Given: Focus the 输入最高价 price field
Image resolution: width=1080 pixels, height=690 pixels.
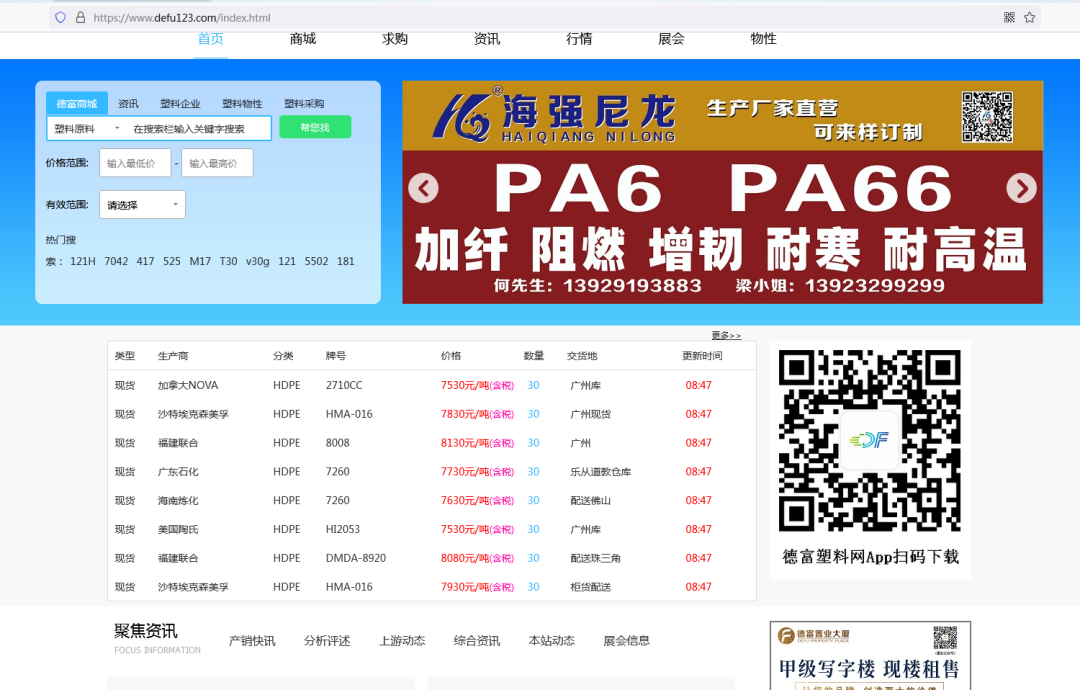Looking at the screenshot, I should [x=217, y=163].
